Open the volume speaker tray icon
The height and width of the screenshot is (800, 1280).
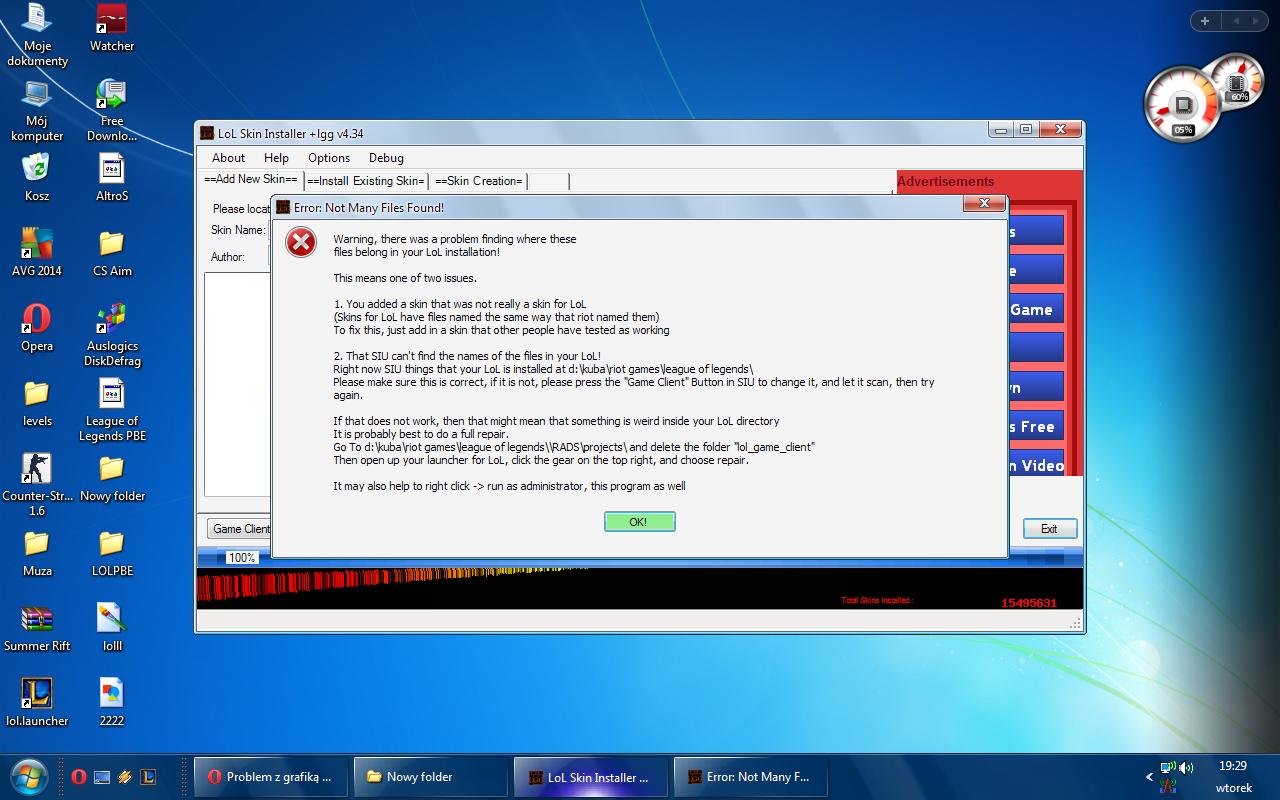coord(1186,768)
